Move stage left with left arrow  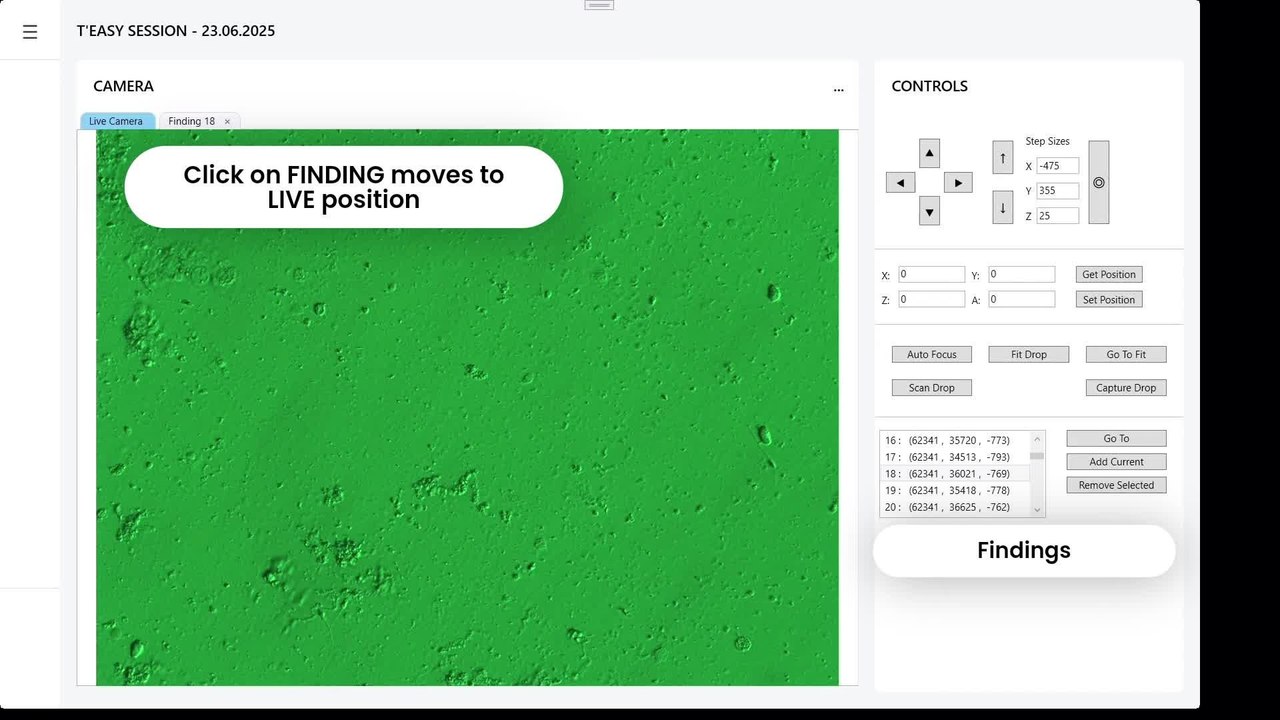[x=900, y=183]
